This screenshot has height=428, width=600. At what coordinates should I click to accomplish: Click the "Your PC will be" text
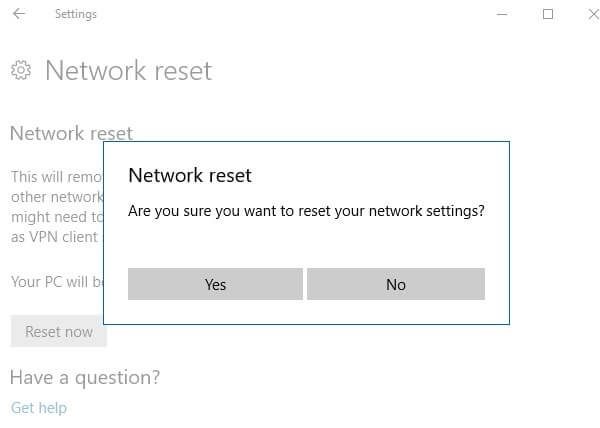coord(56,281)
